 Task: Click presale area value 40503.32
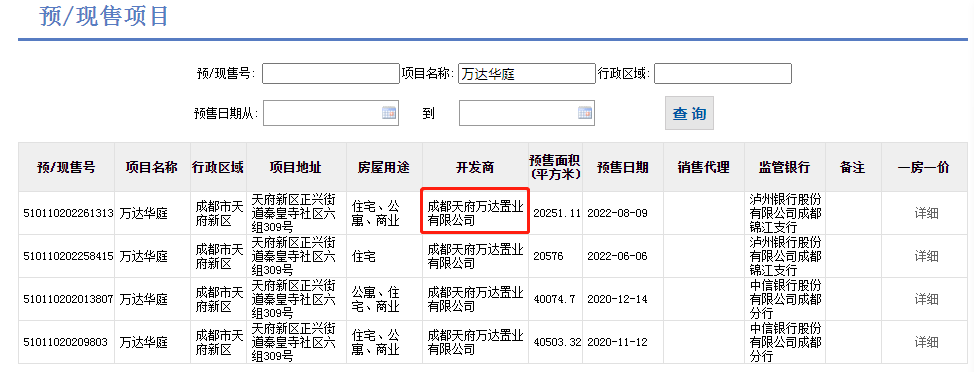pos(557,342)
